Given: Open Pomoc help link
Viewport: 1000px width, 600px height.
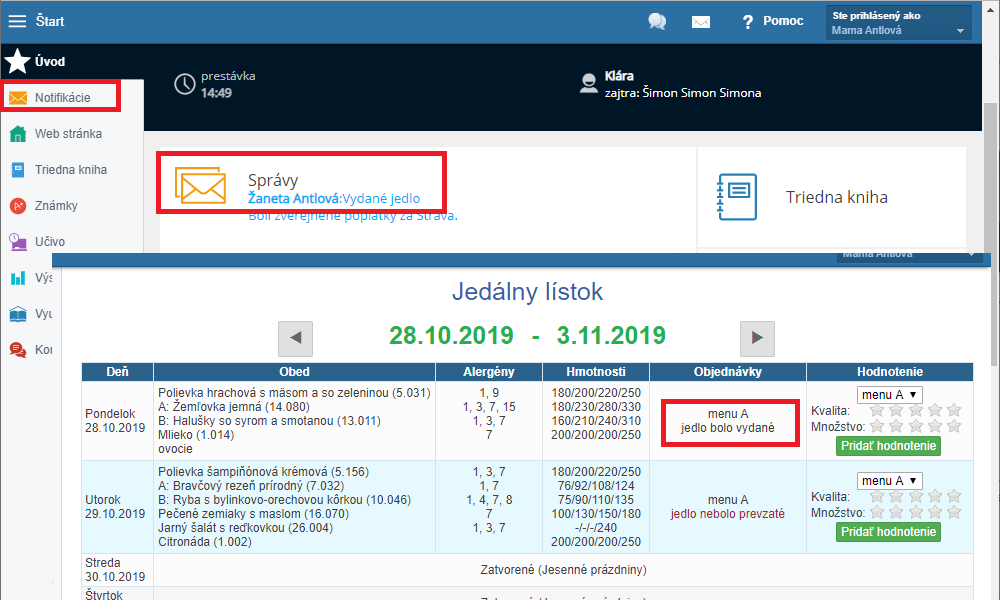Looking at the screenshot, I should (783, 21).
